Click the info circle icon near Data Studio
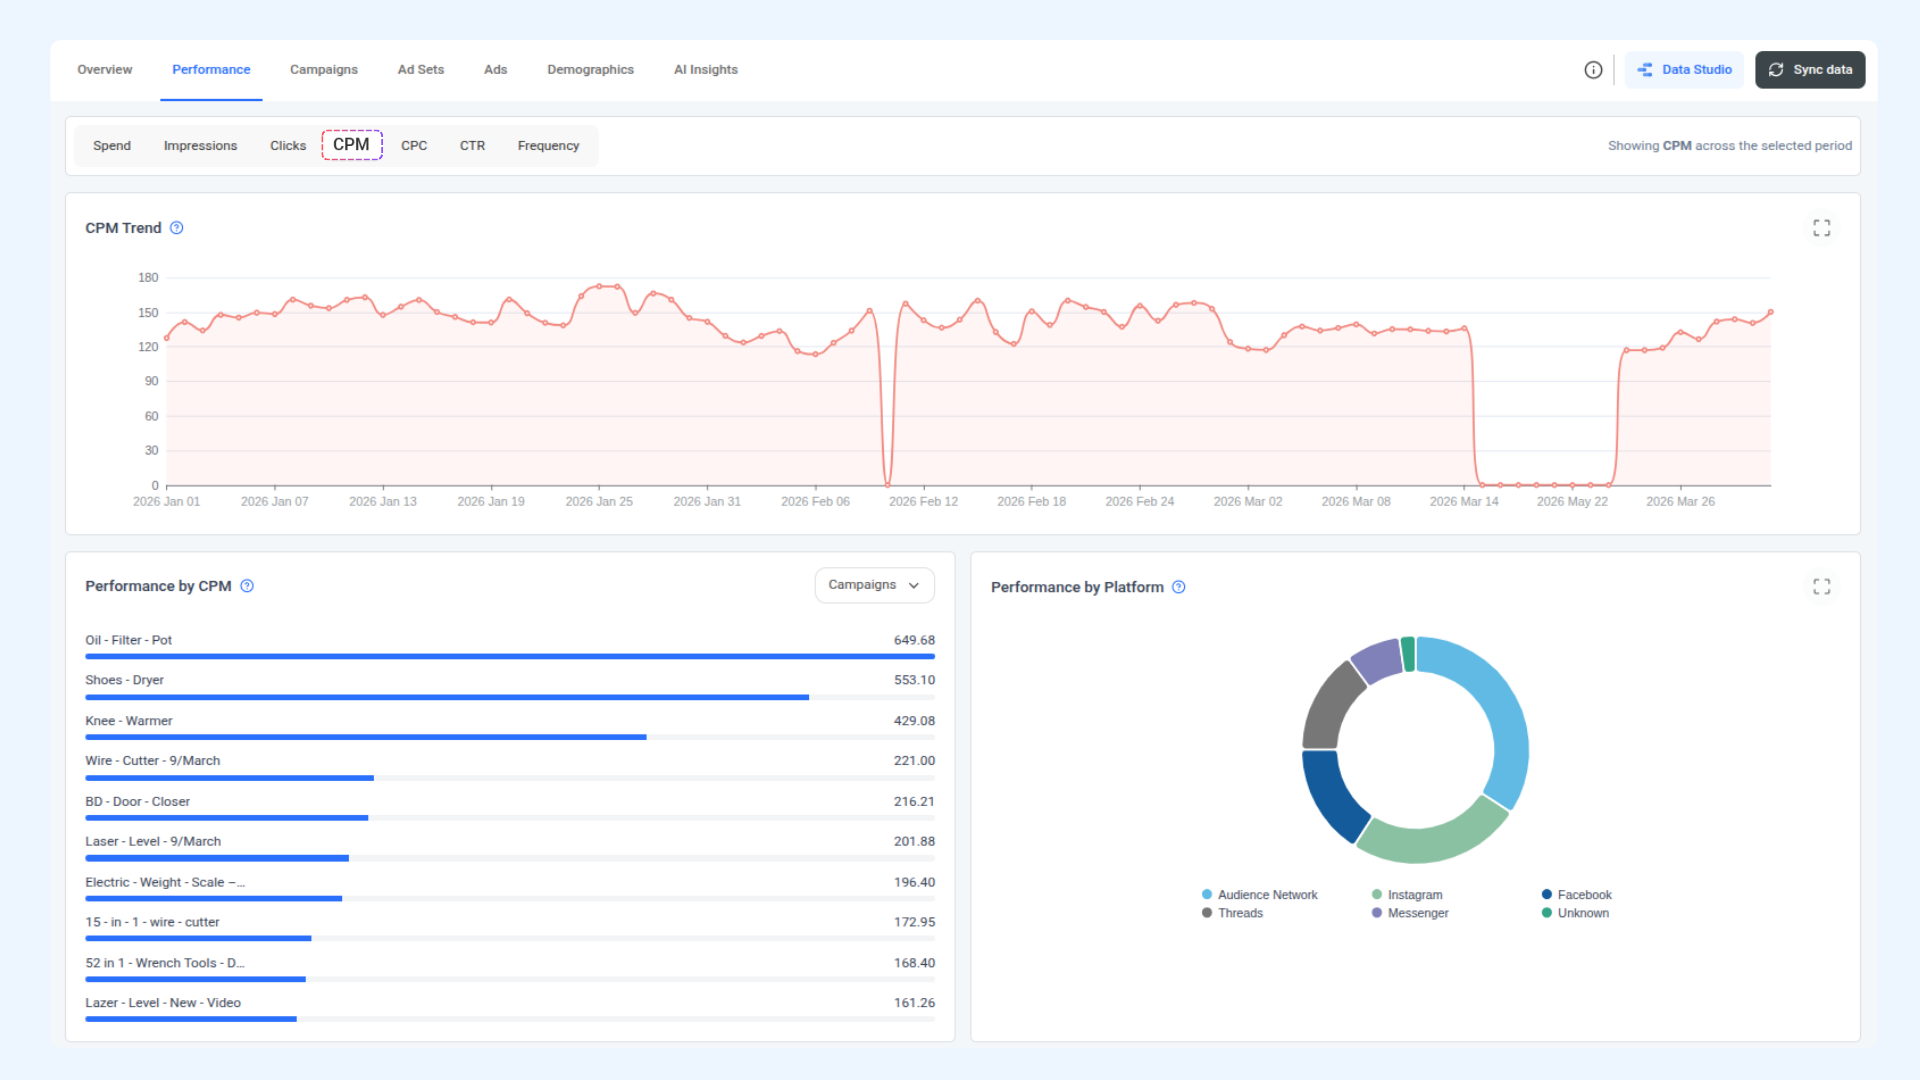 tap(1593, 70)
